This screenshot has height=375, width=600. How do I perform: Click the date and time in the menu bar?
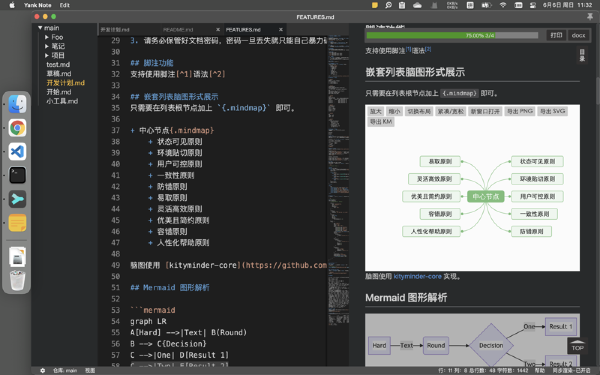(567, 5)
